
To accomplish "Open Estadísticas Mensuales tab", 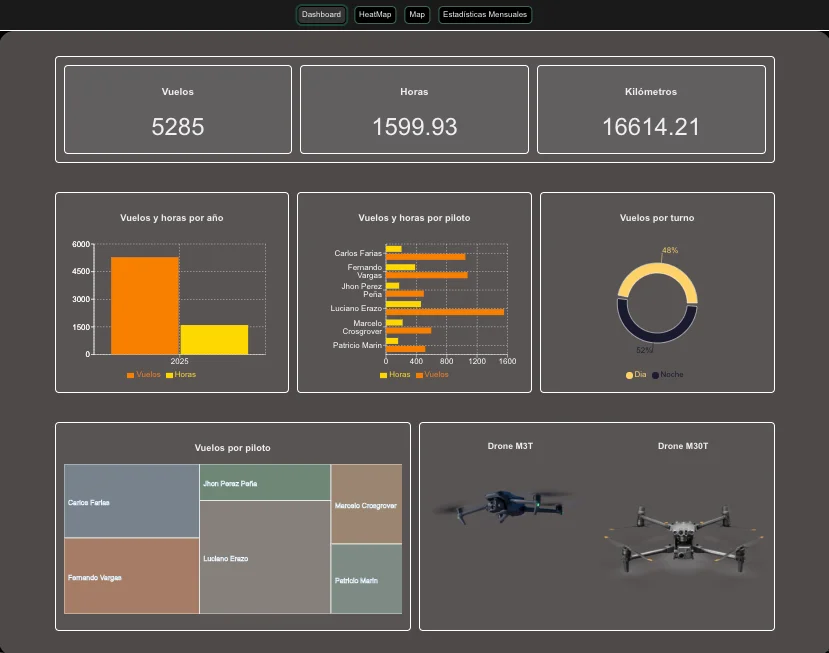I will click(x=485, y=15).
